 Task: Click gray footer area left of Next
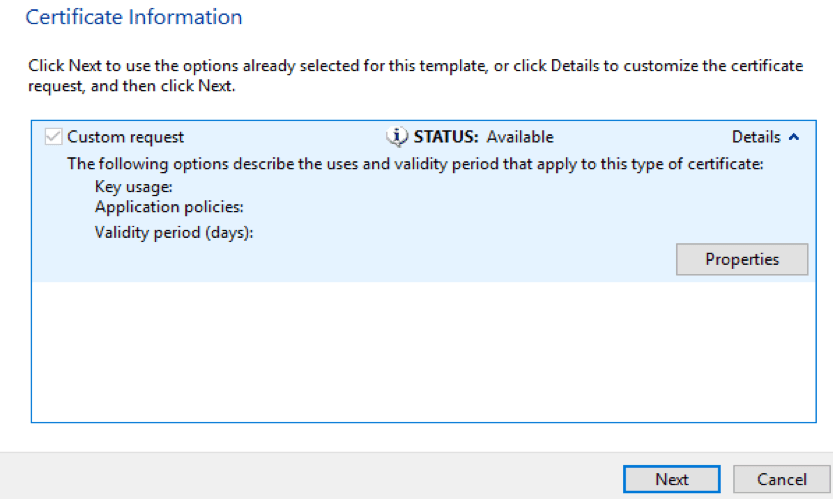coord(300,478)
